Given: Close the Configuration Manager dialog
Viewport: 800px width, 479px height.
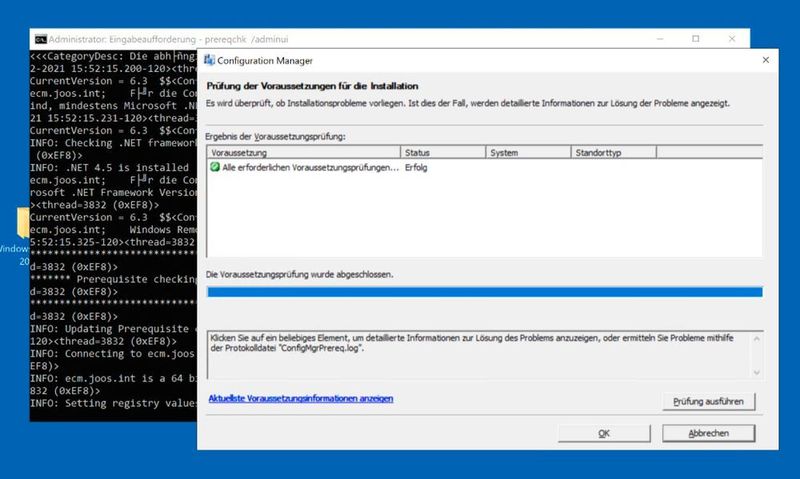Looking at the screenshot, I should click(x=765, y=60).
